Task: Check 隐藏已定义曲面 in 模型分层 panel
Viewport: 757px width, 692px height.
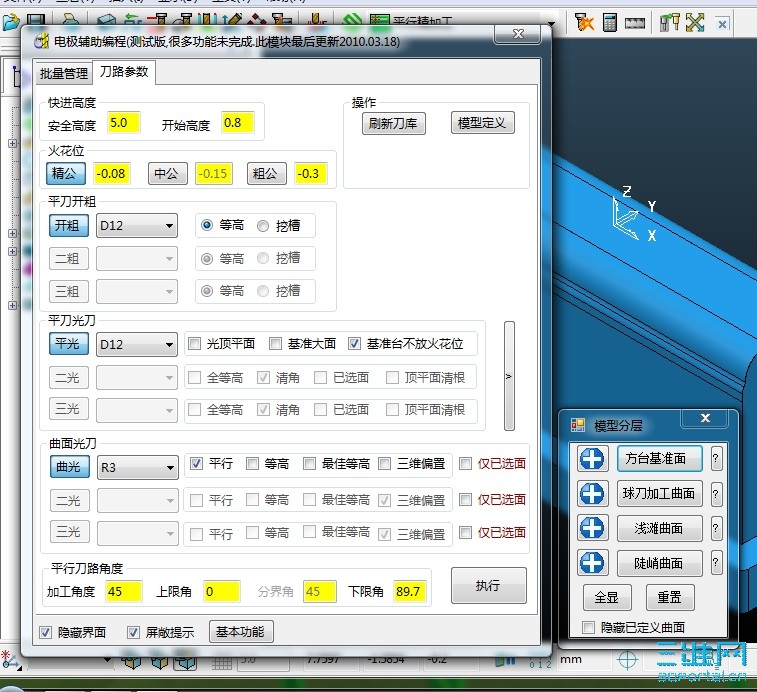Action: (589, 627)
